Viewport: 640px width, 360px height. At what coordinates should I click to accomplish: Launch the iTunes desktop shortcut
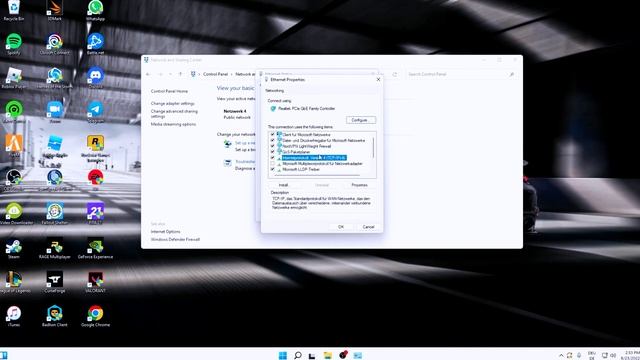[13, 316]
